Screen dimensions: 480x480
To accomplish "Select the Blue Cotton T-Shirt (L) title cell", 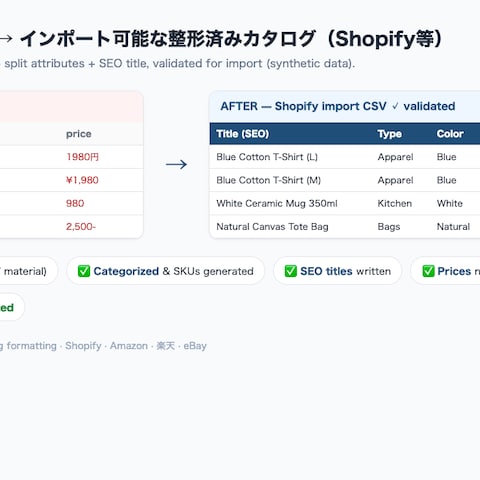I will tap(267, 157).
